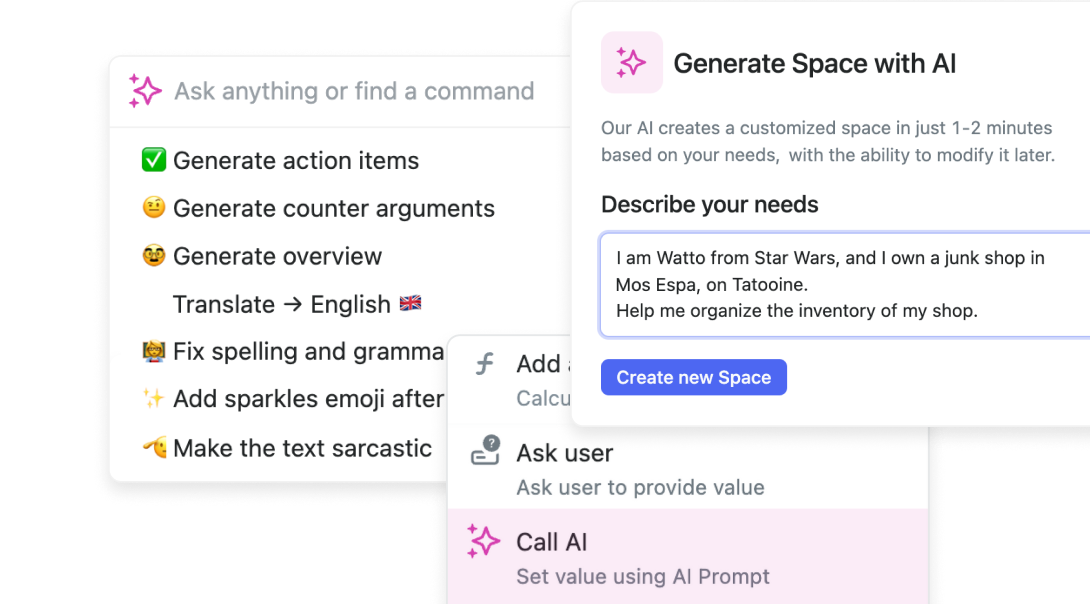Click the Generate Space sparkle icon

tap(631, 63)
